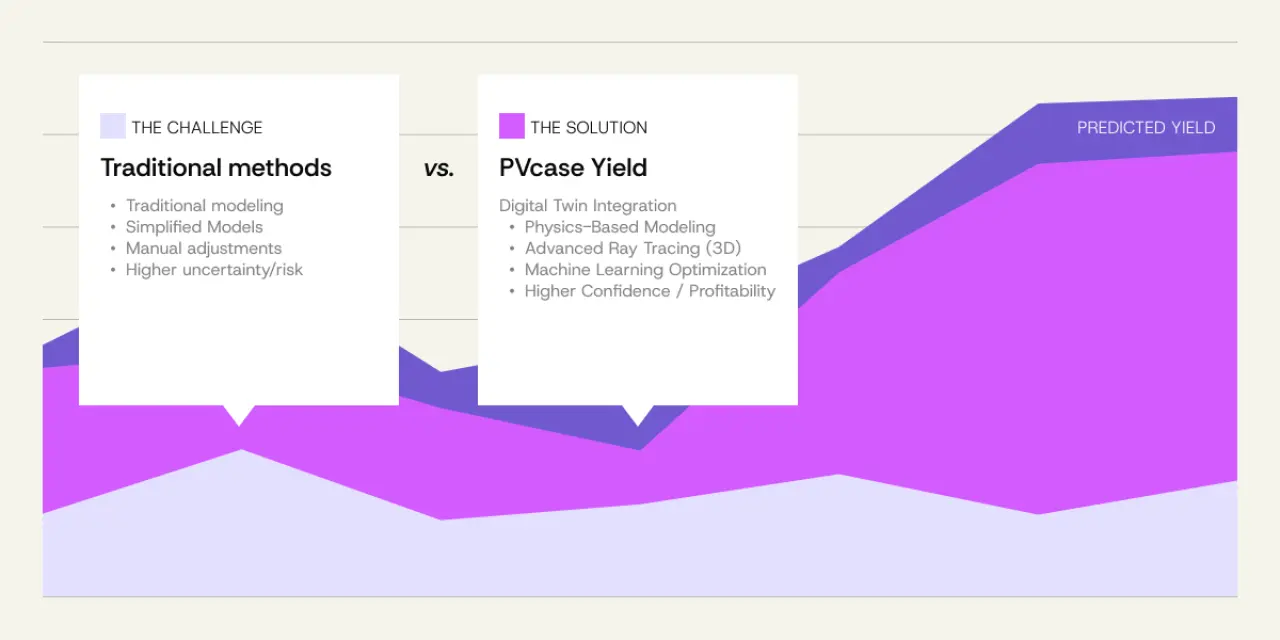Select the Simplified Models bullet
This screenshot has height=640, width=1280.
pos(194,227)
